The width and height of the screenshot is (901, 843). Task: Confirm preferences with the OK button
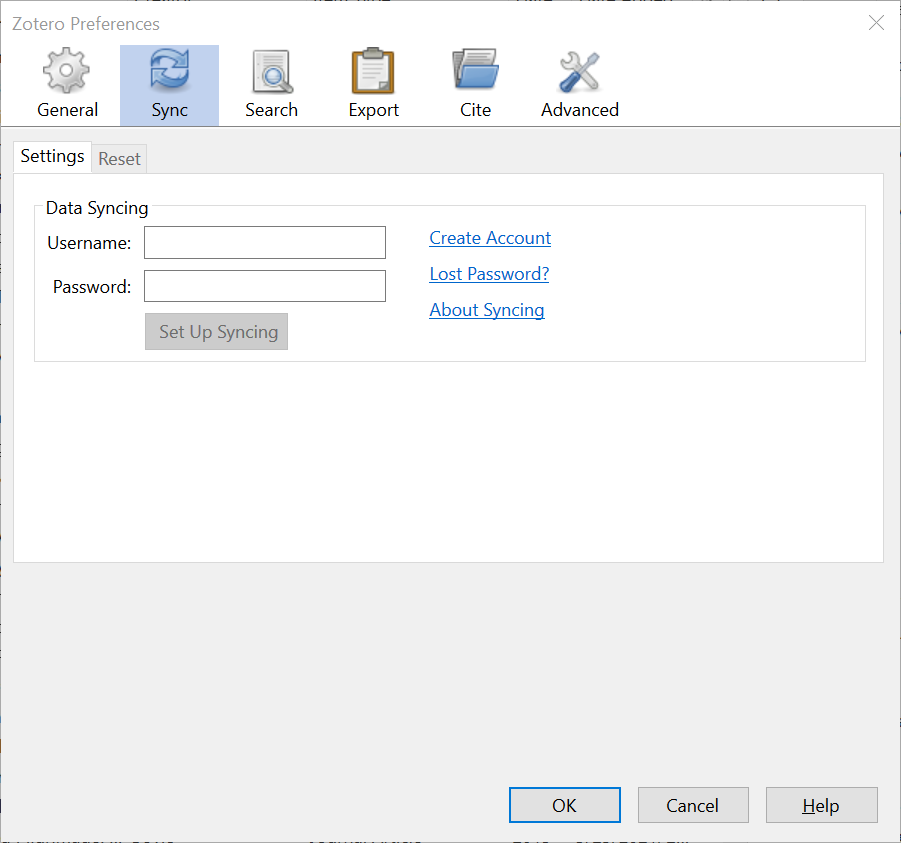coord(564,805)
